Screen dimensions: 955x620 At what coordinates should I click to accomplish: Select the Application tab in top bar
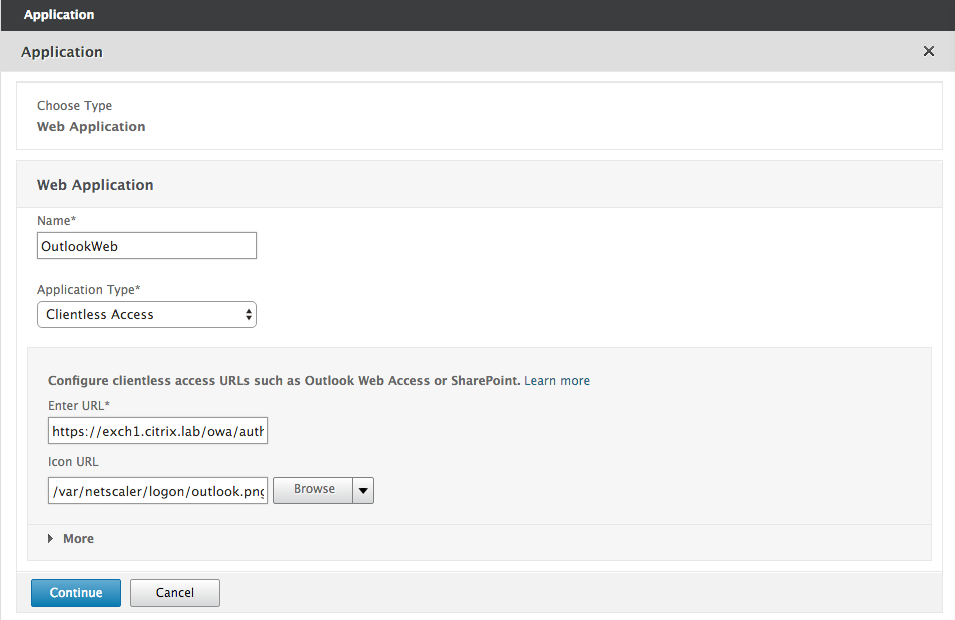[59, 15]
